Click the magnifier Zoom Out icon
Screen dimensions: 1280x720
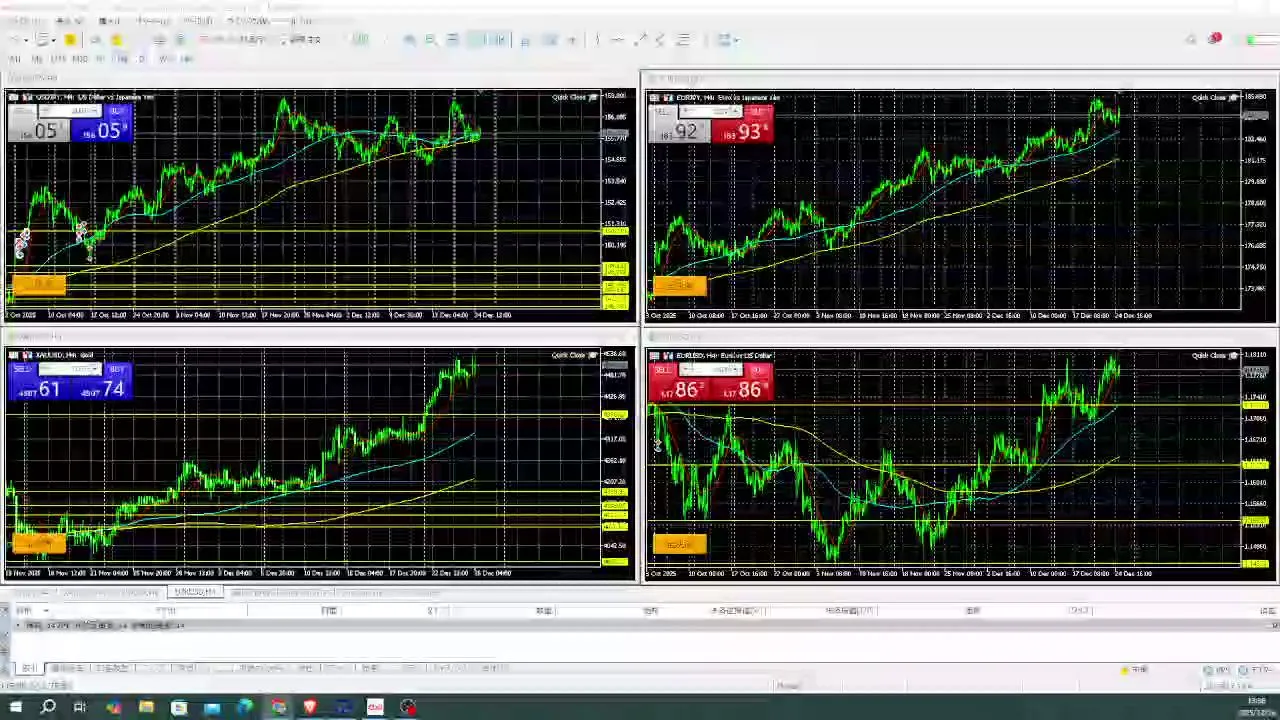tap(431, 40)
